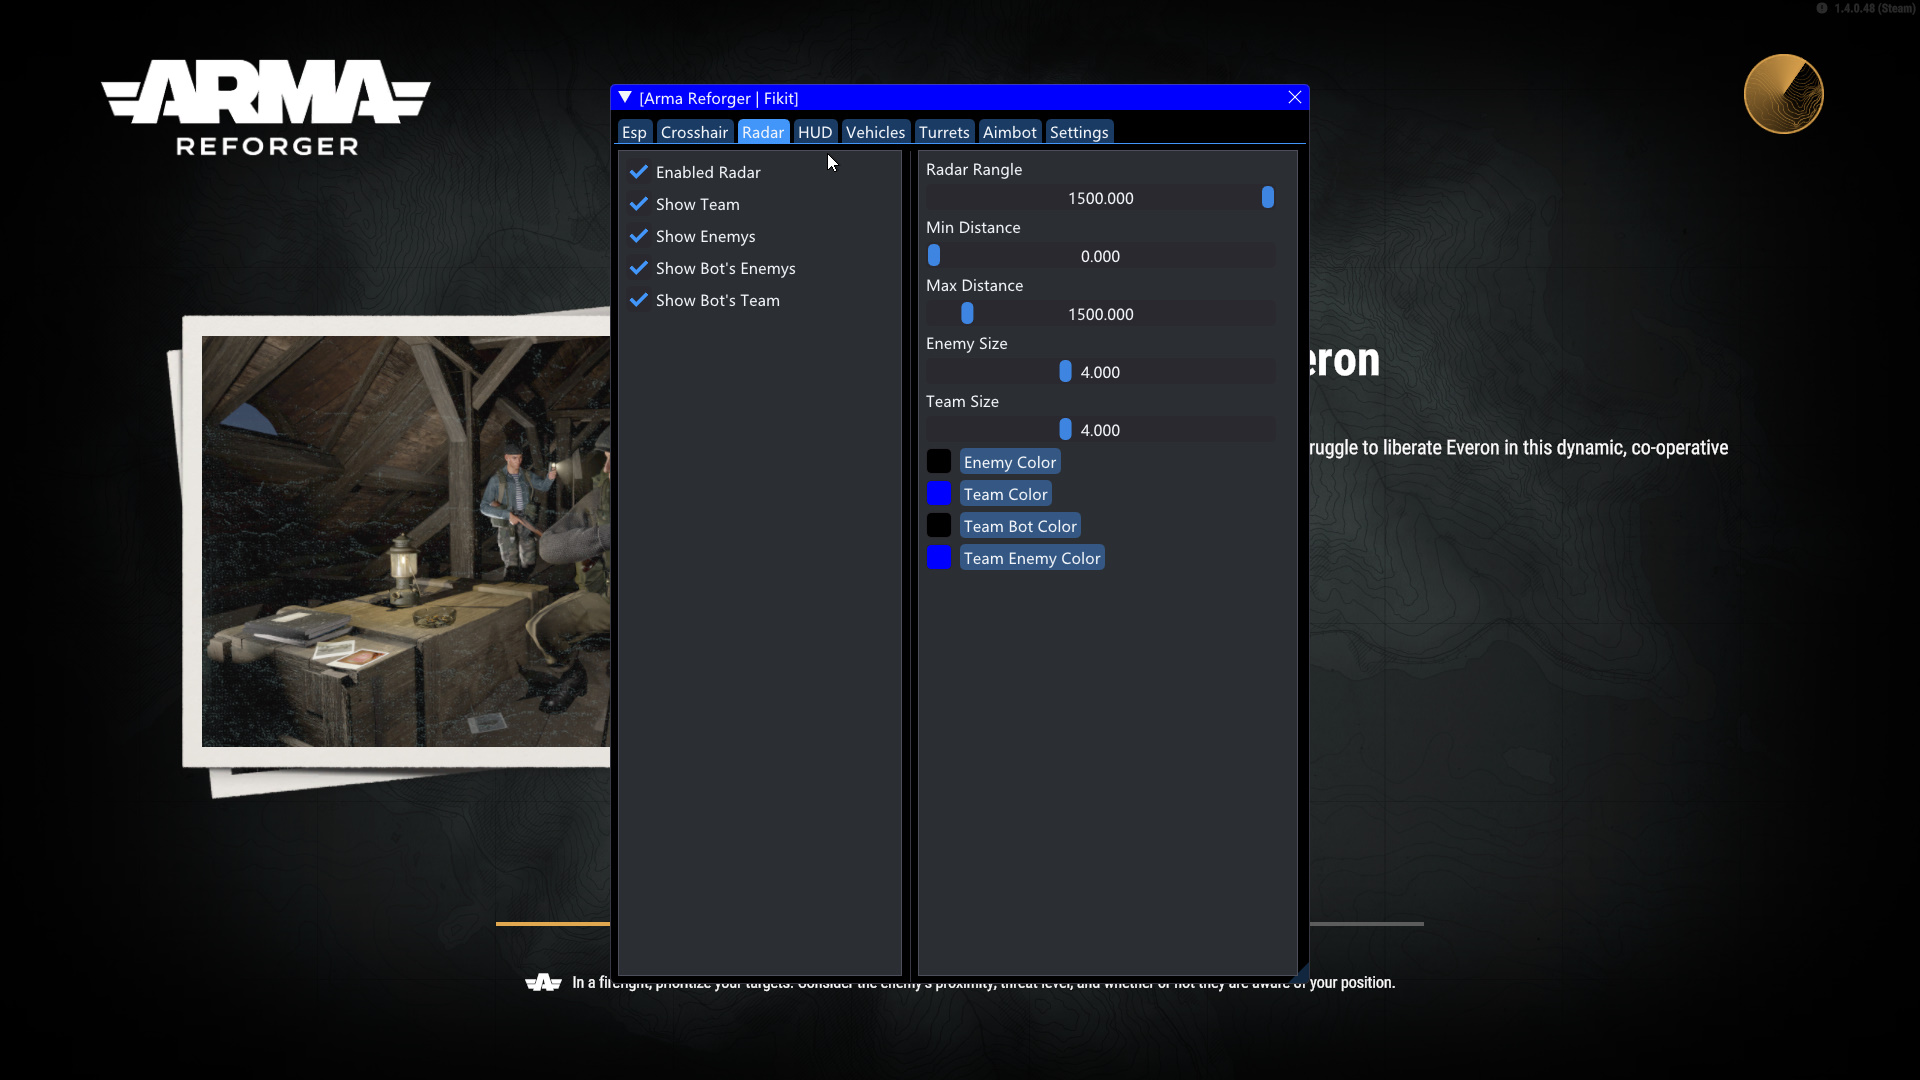Click the black Enemy Color swatch
Screen dimensions: 1920x1080
click(x=939, y=462)
